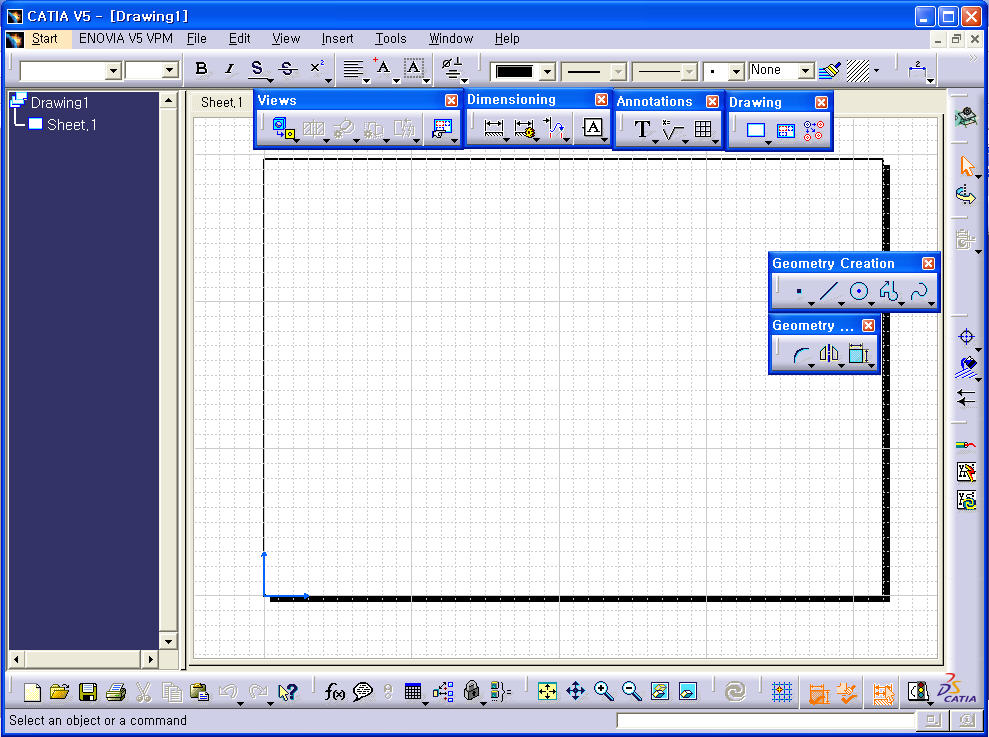Create a New Sheet from Drawing toolbar
Screen dimensions: 989x737
(756, 130)
